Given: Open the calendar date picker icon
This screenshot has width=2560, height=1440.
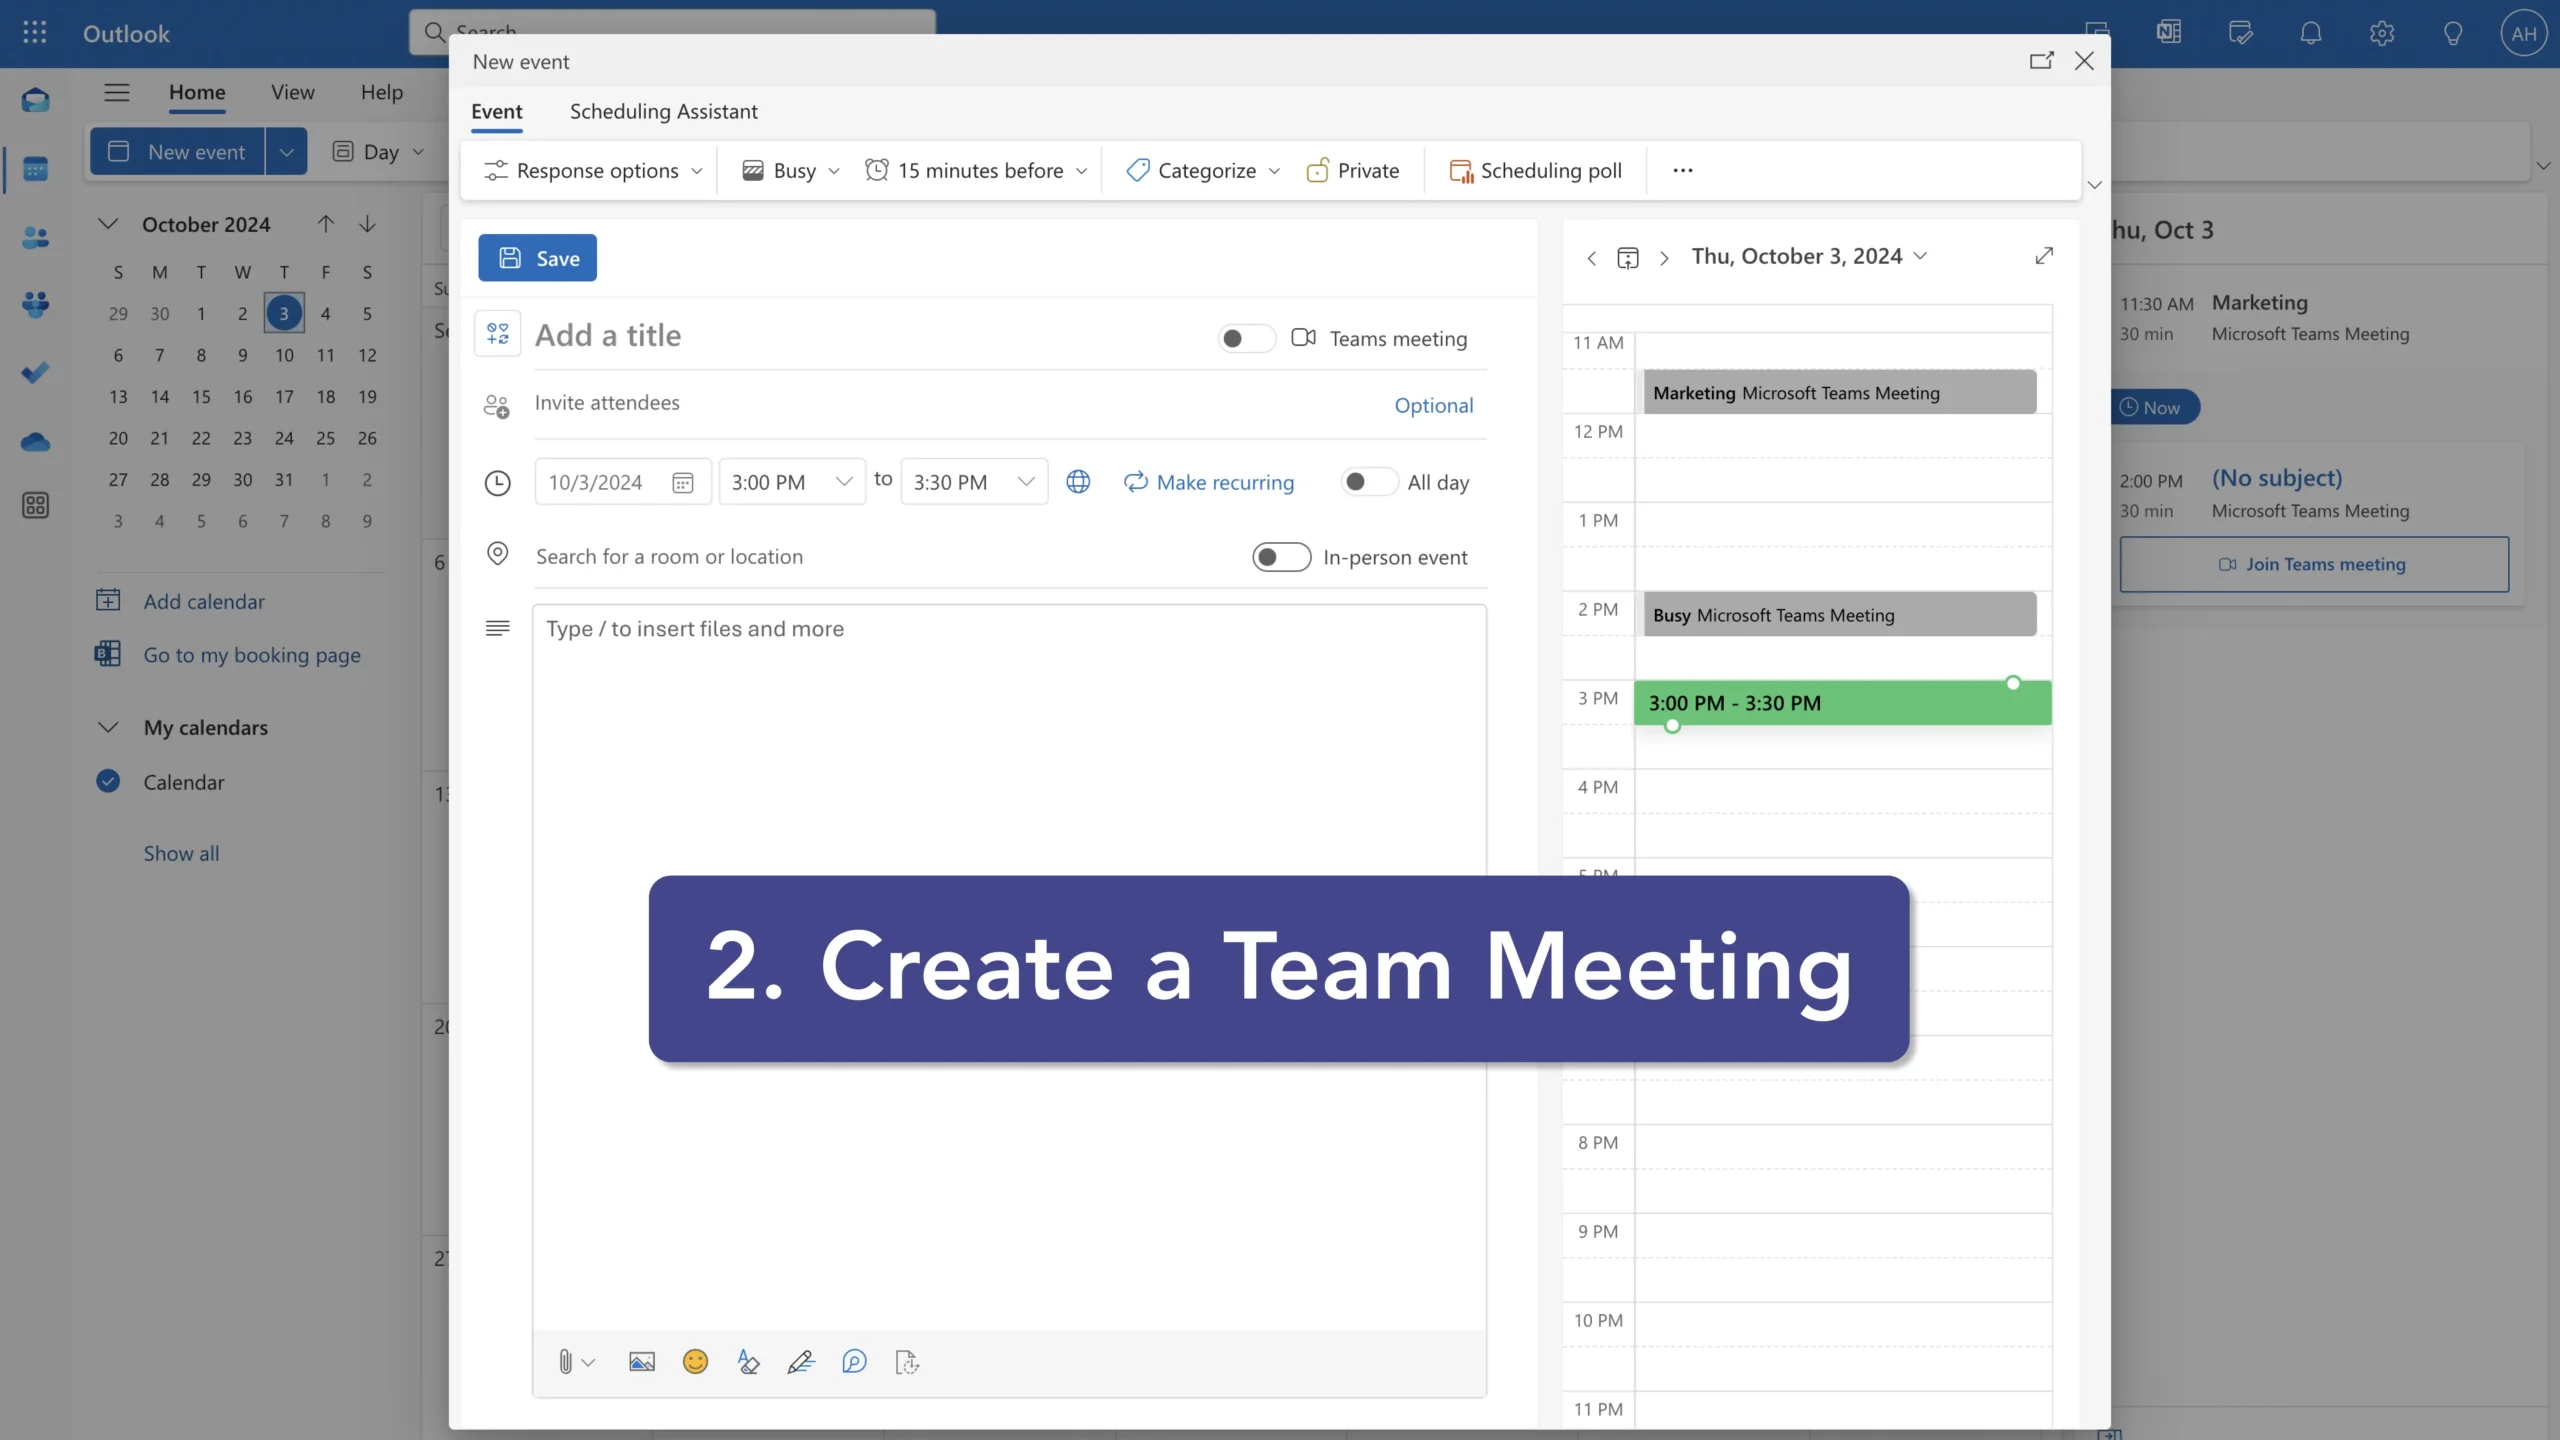Looking at the screenshot, I should pyautogui.click(x=683, y=483).
